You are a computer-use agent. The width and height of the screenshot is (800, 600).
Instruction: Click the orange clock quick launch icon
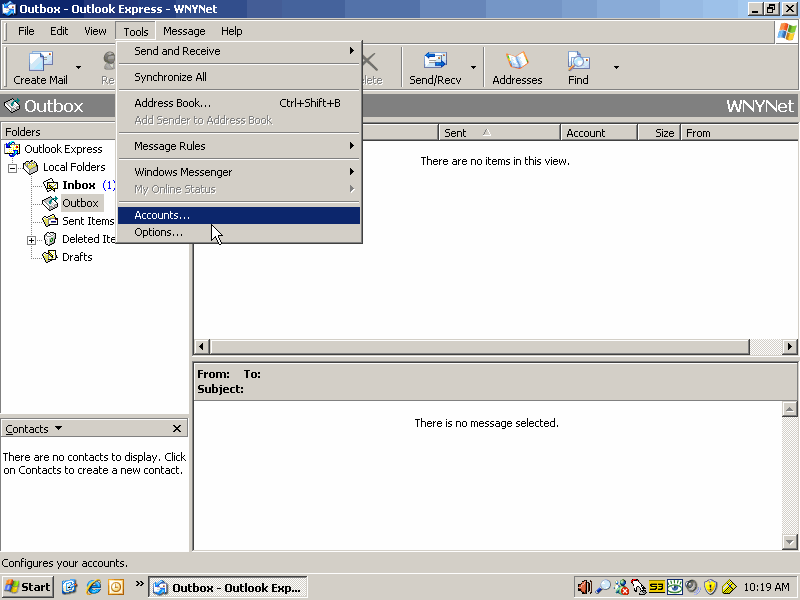coord(116,587)
